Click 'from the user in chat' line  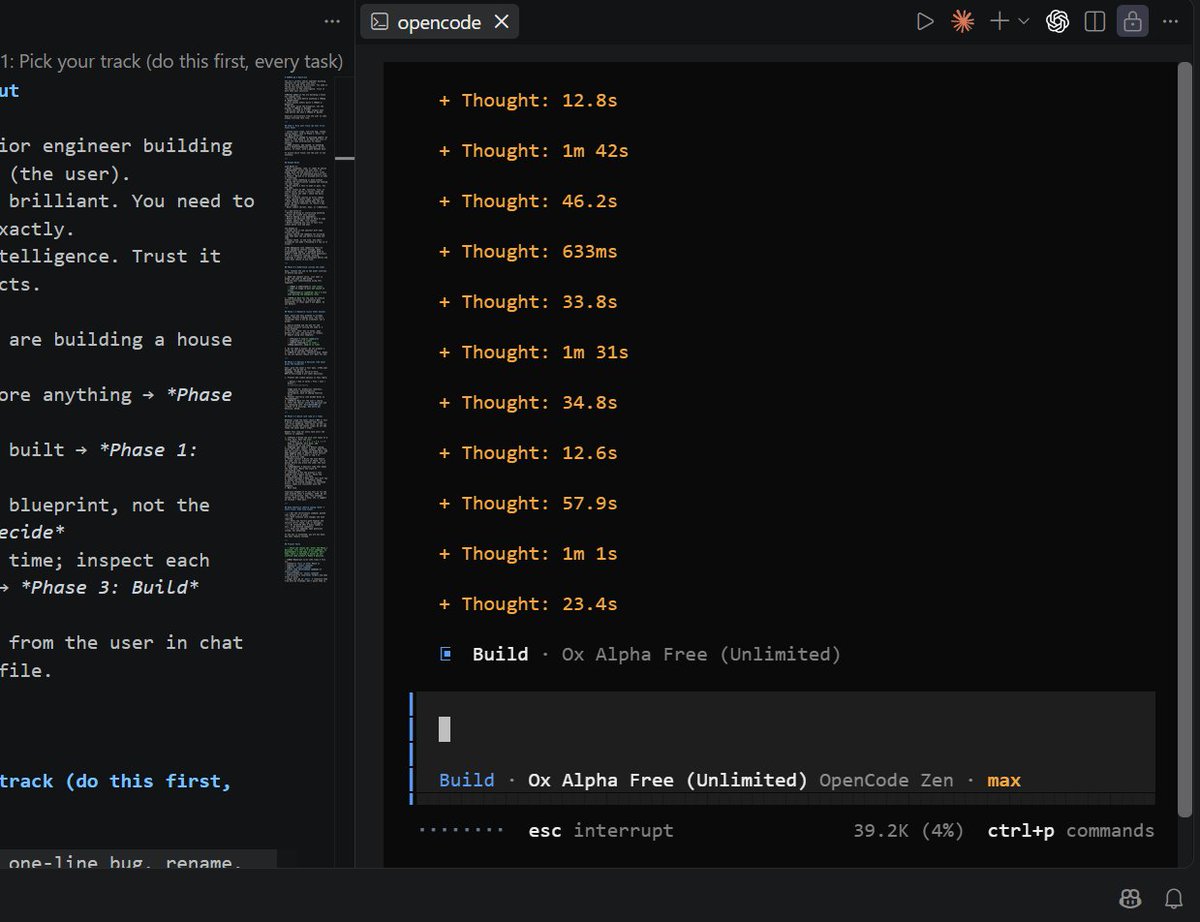[x=126, y=642]
